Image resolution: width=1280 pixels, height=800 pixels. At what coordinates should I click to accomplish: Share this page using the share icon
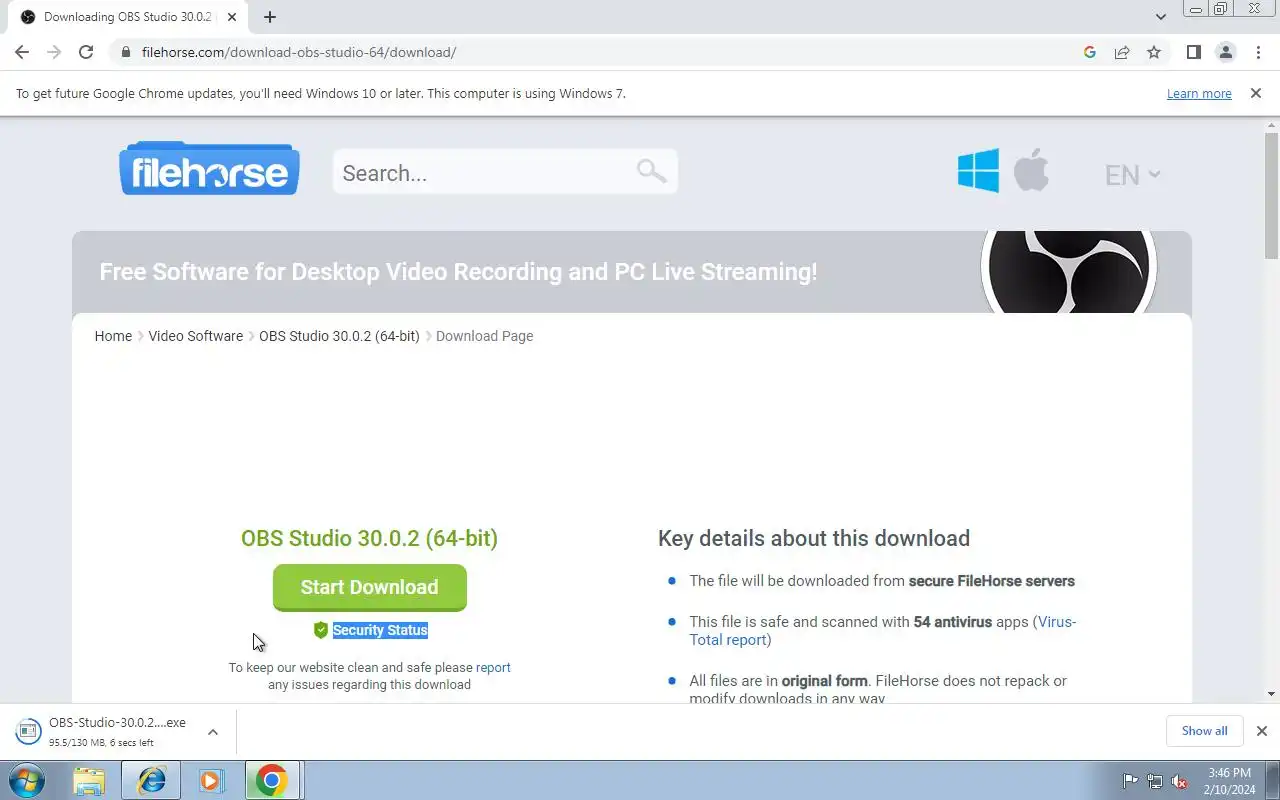coord(1122,52)
